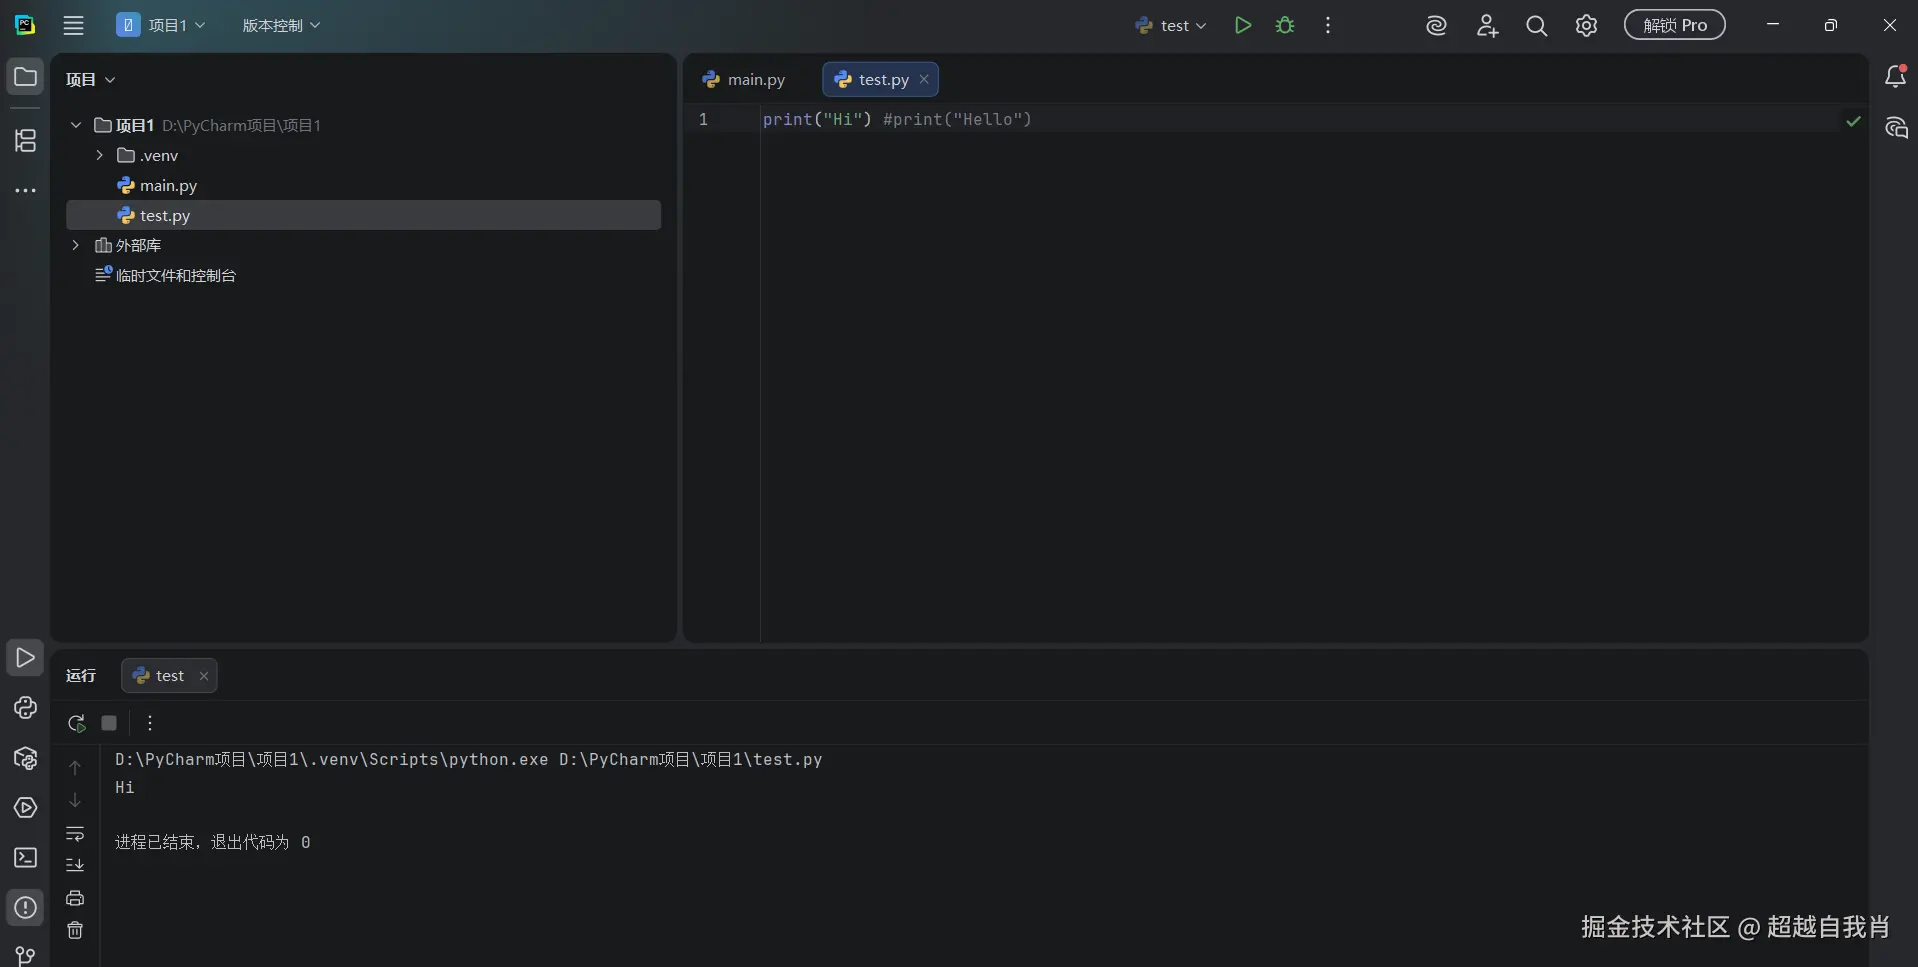Close the test tab in the run panel

(x=204, y=676)
